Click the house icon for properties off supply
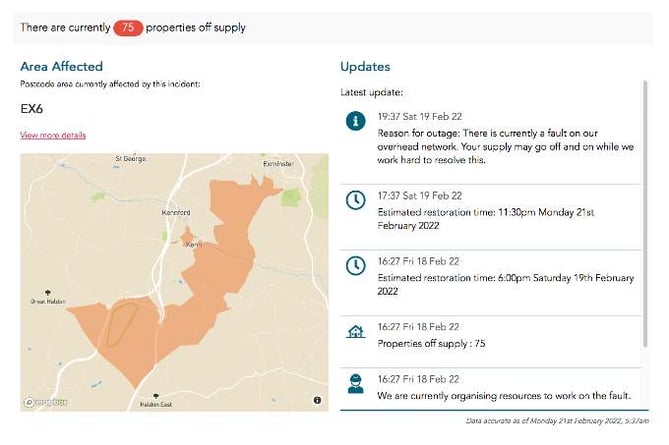Viewport: 669px width, 445px height. pos(355,332)
